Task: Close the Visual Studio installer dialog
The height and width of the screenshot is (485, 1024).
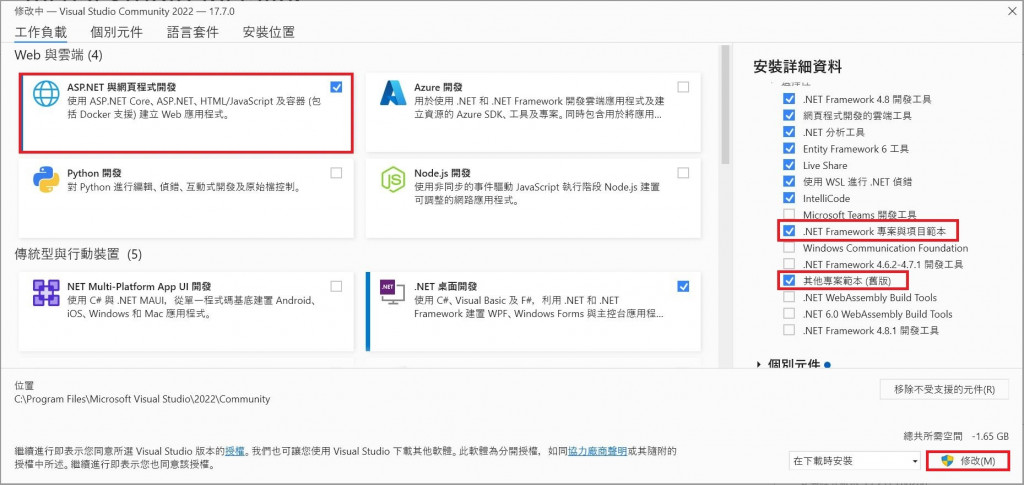Action: (x=1011, y=11)
